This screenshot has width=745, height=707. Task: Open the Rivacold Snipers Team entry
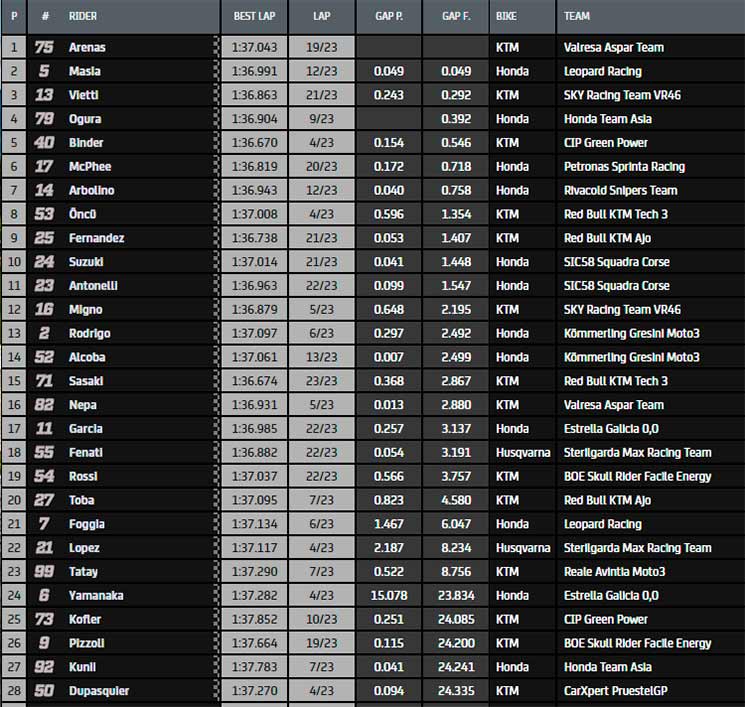click(620, 190)
